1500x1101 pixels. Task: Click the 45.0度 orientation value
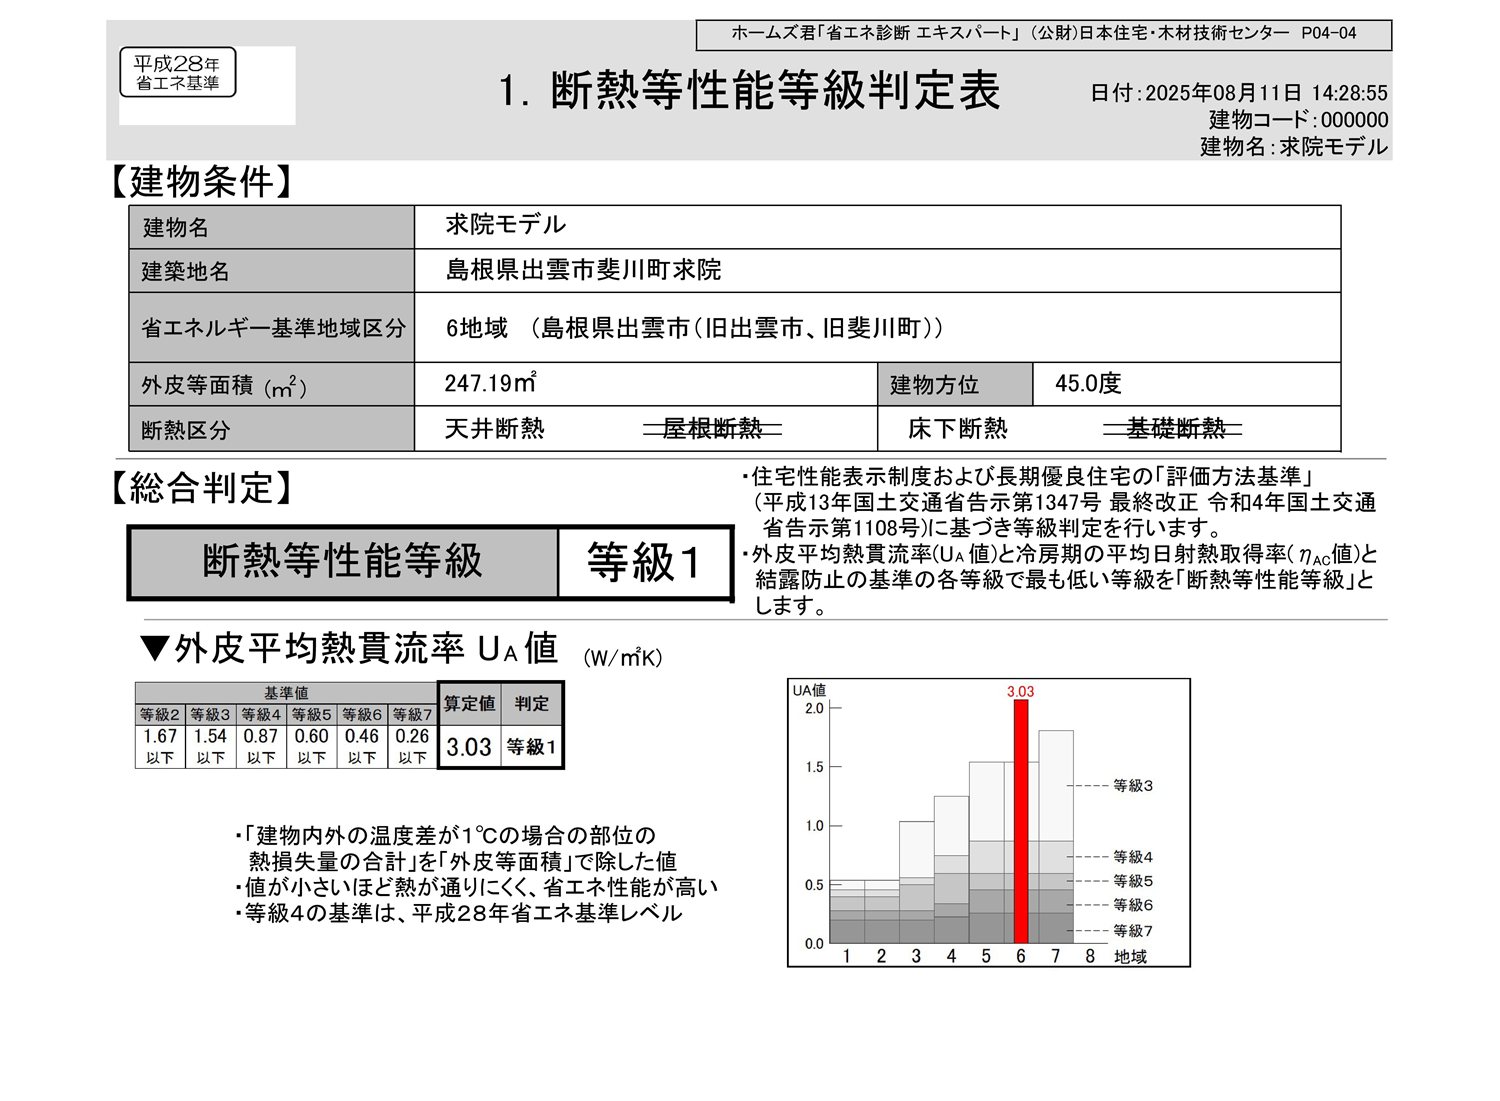click(x=1088, y=383)
